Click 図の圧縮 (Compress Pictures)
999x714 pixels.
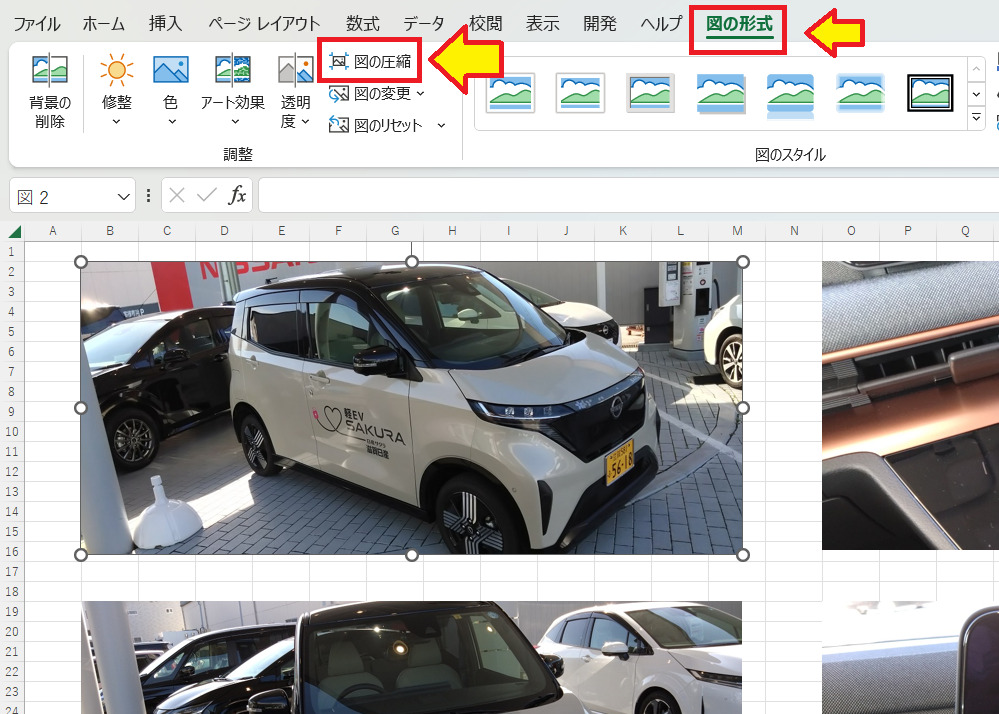(x=371, y=62)
